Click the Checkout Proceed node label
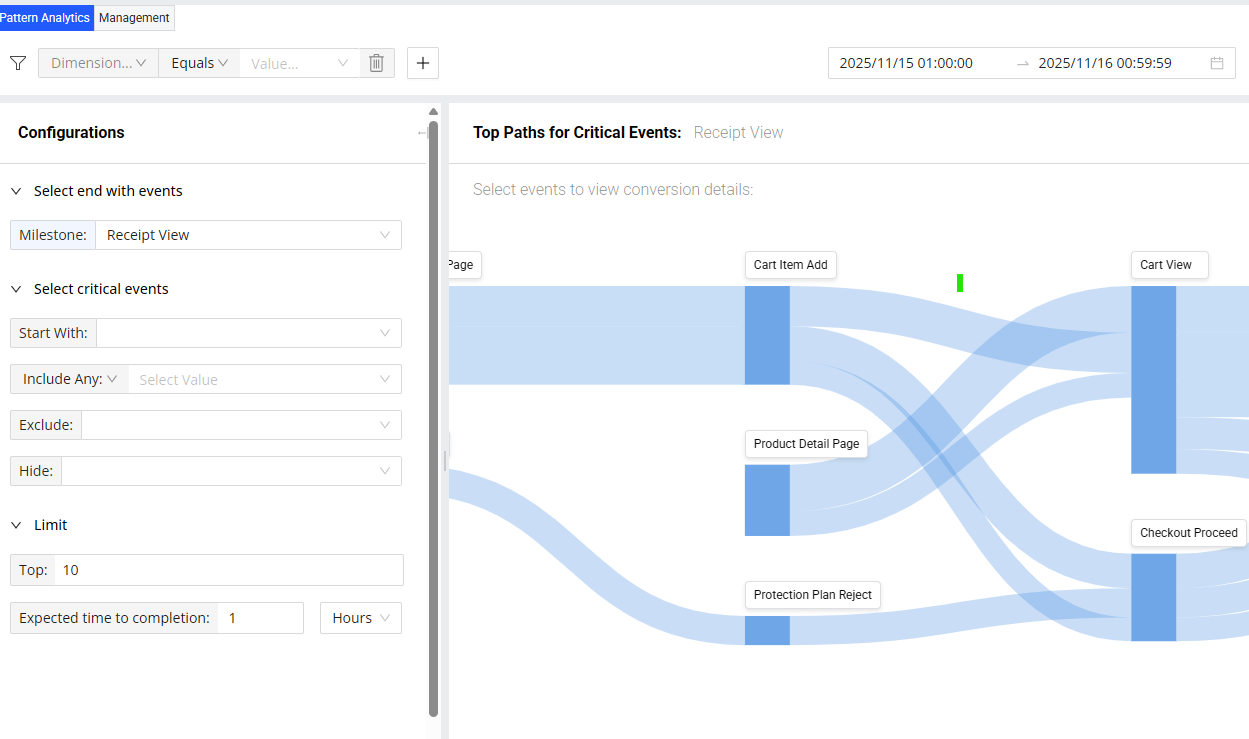Viewport: 1249px width, 739px height. tap(1188, 533)
